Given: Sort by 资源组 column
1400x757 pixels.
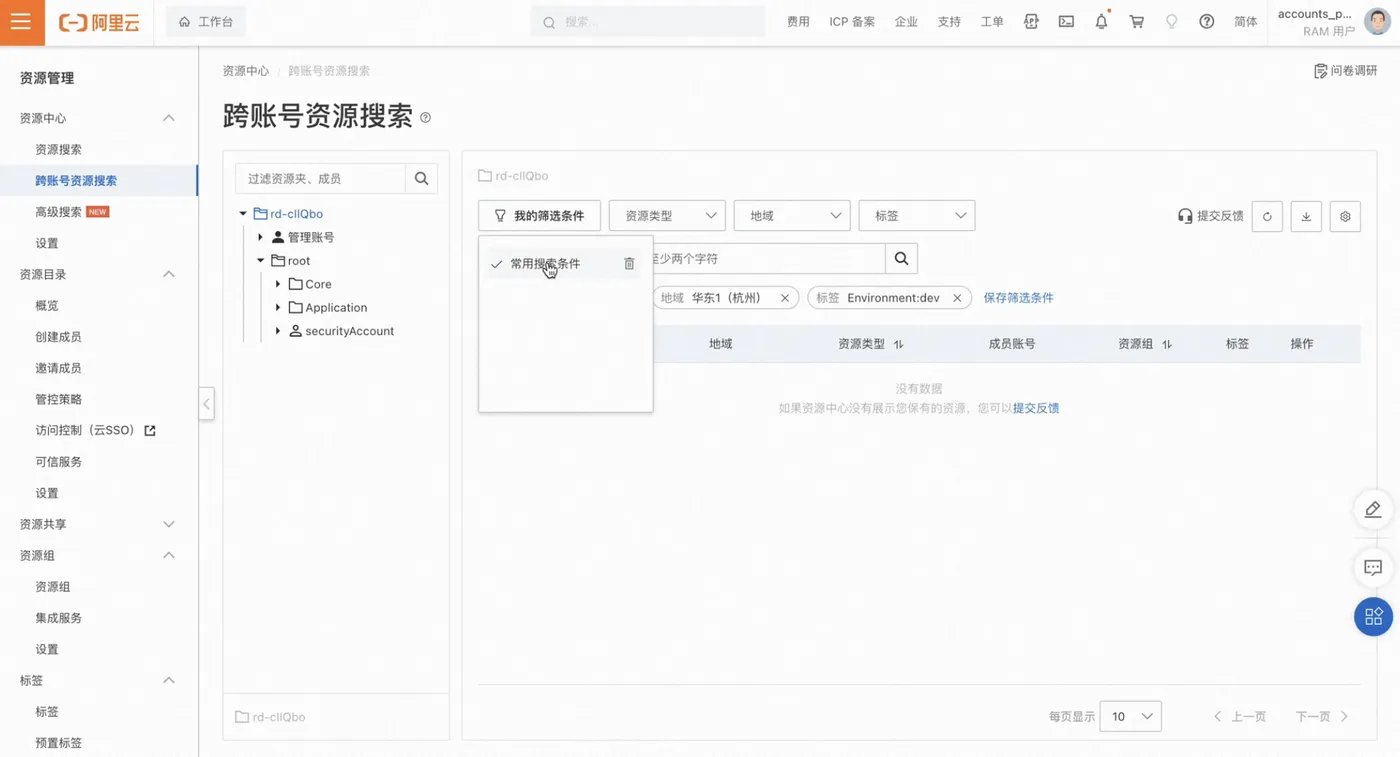Looking at the screenshot, I should tap(1166, 344).
